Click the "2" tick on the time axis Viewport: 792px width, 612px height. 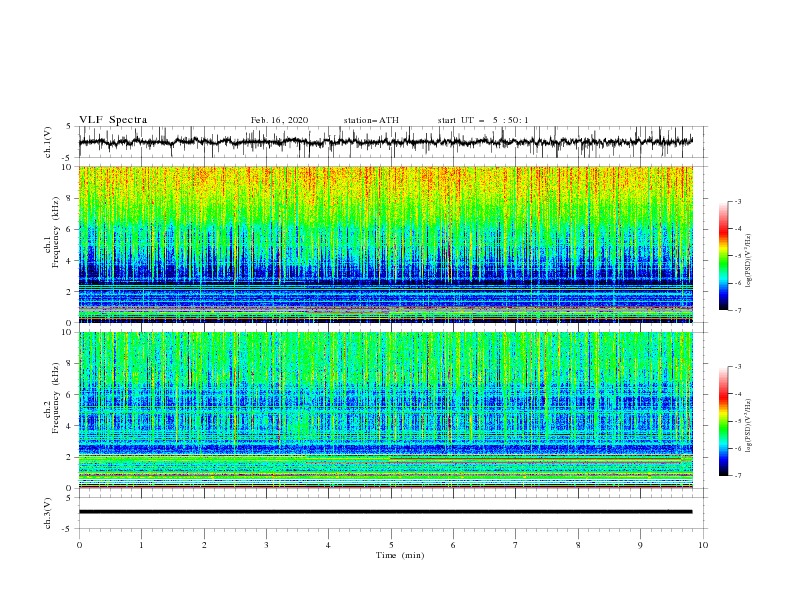point(204,545)
